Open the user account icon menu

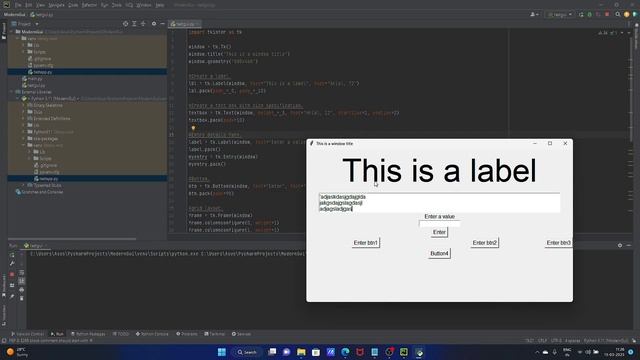(534, 14)
